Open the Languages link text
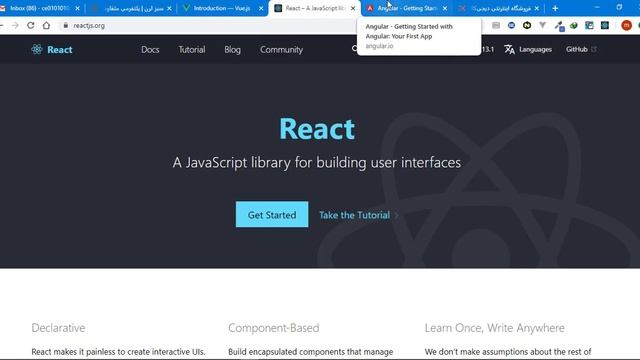The image size is (640, 360). [x=535, y=49]
